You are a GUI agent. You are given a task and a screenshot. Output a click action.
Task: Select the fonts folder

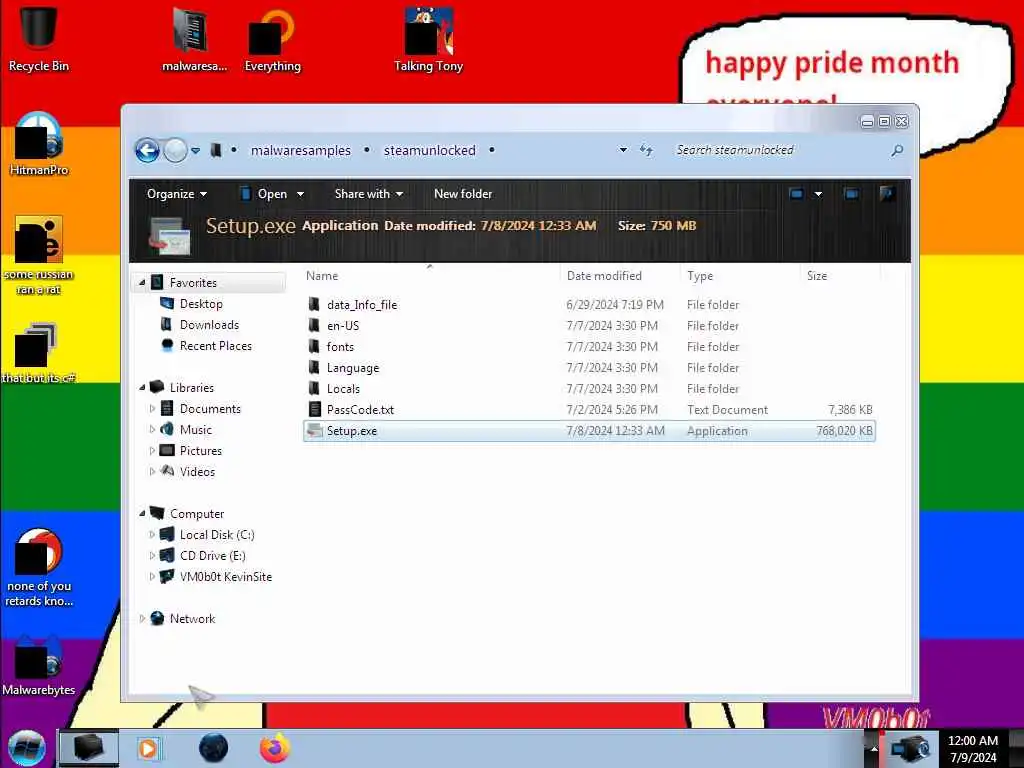(589, 347)
